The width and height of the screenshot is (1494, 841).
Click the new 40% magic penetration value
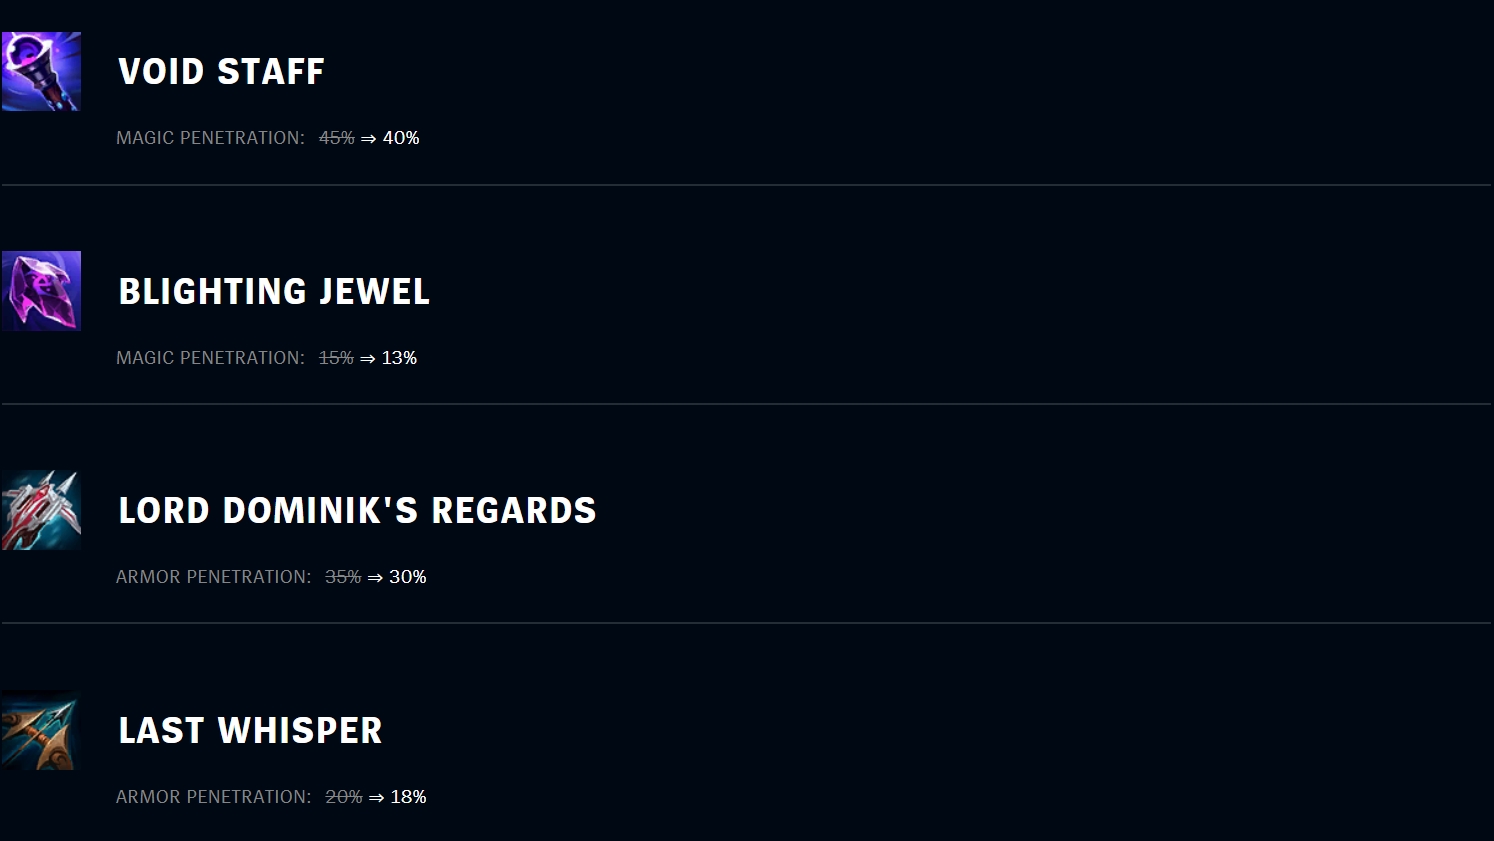coord(401,138)
